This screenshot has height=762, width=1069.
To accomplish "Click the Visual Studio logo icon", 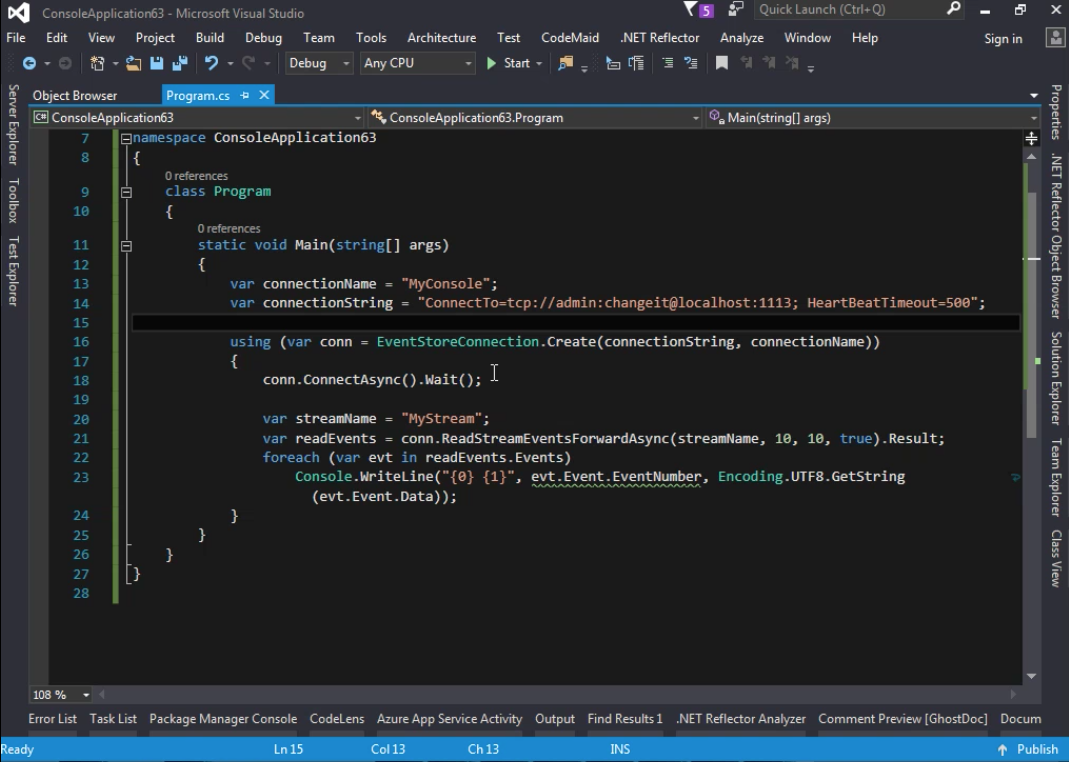I will [18, 12].
